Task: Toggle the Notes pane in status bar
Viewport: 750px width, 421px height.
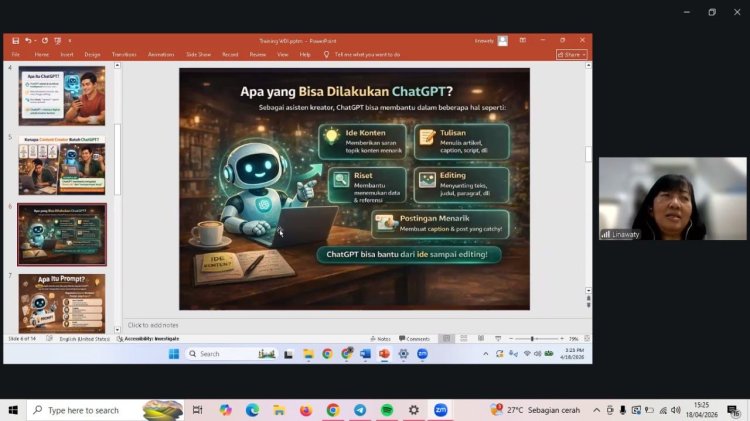Action: pyautogui.click(x=381, y=339)
